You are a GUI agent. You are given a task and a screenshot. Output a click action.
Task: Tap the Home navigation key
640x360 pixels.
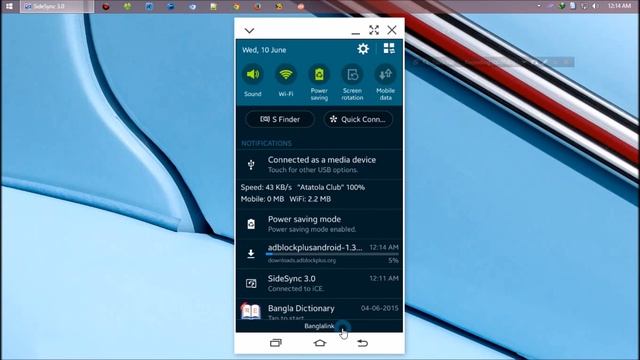pyautogui.click(x=320, y=343)
